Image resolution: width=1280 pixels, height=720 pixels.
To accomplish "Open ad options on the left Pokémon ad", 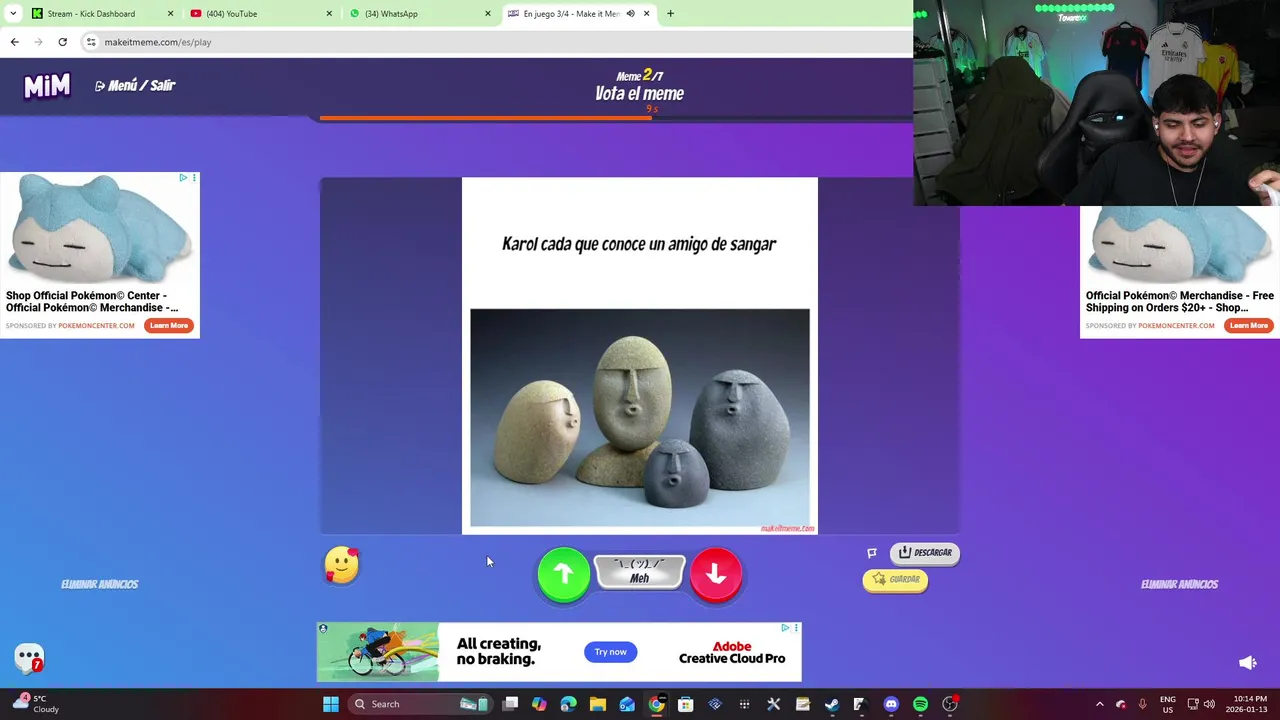I will 194,178.
